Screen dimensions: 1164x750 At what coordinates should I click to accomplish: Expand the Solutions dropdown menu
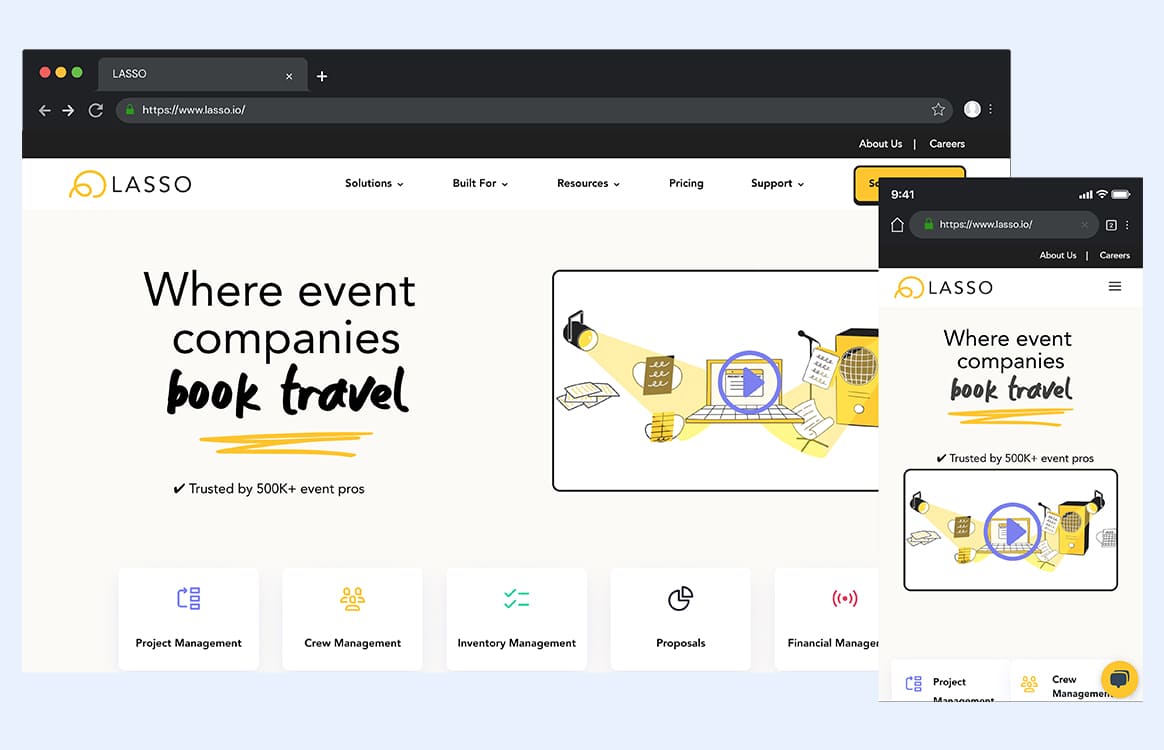[x=374, y=183]
